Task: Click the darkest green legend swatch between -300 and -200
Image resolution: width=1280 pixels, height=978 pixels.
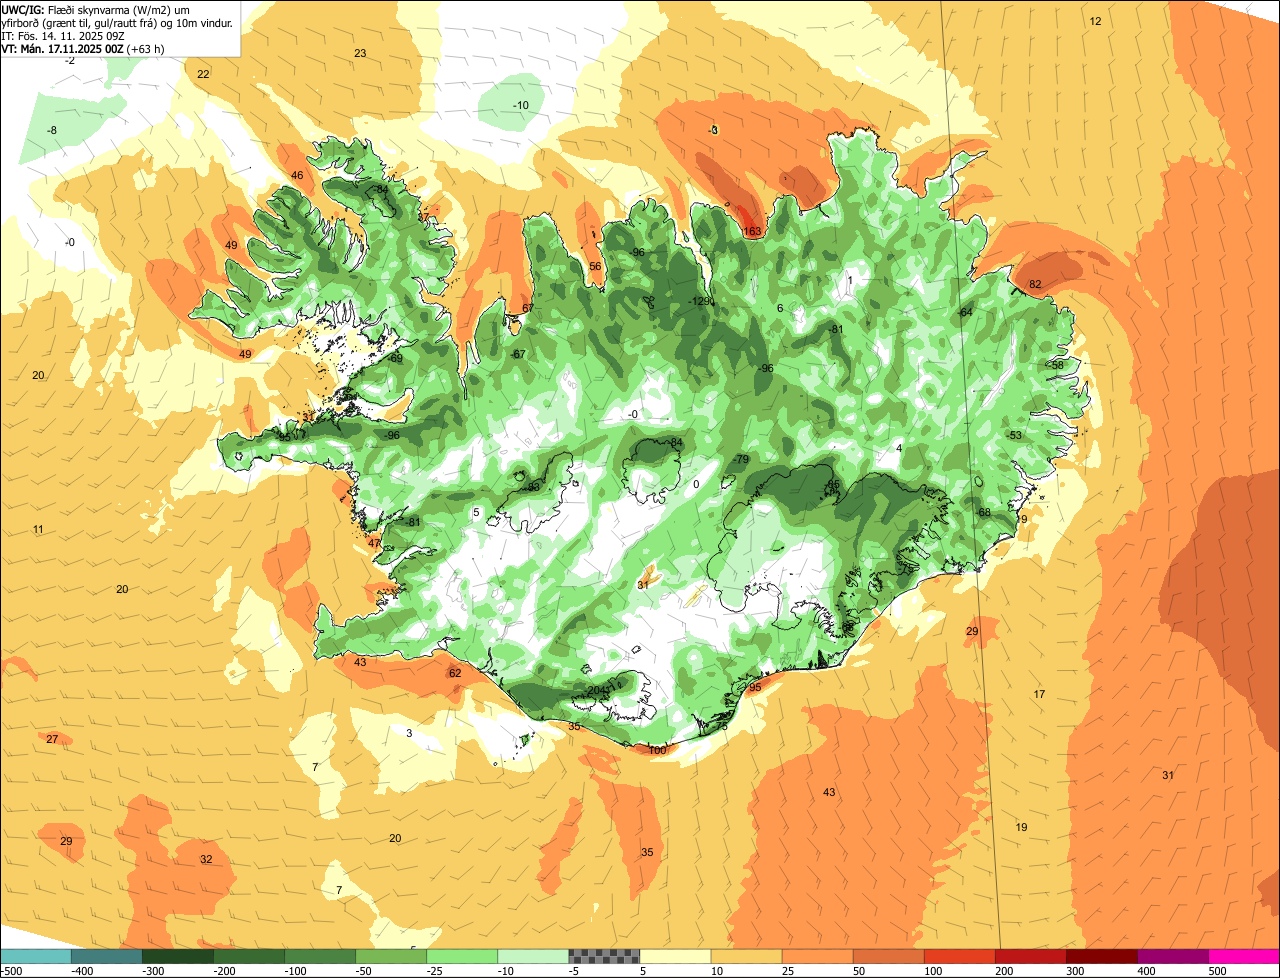Action: tap(178, 956)
